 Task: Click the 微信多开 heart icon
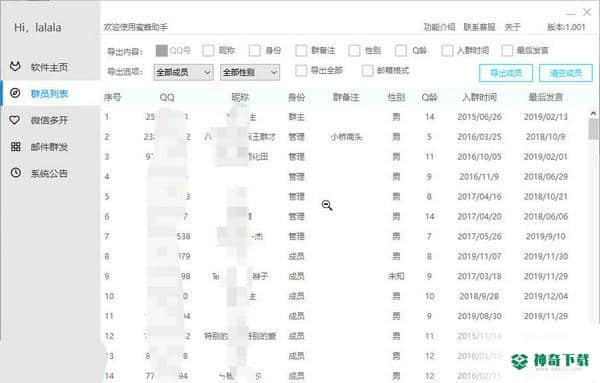[x=15, y=120]
